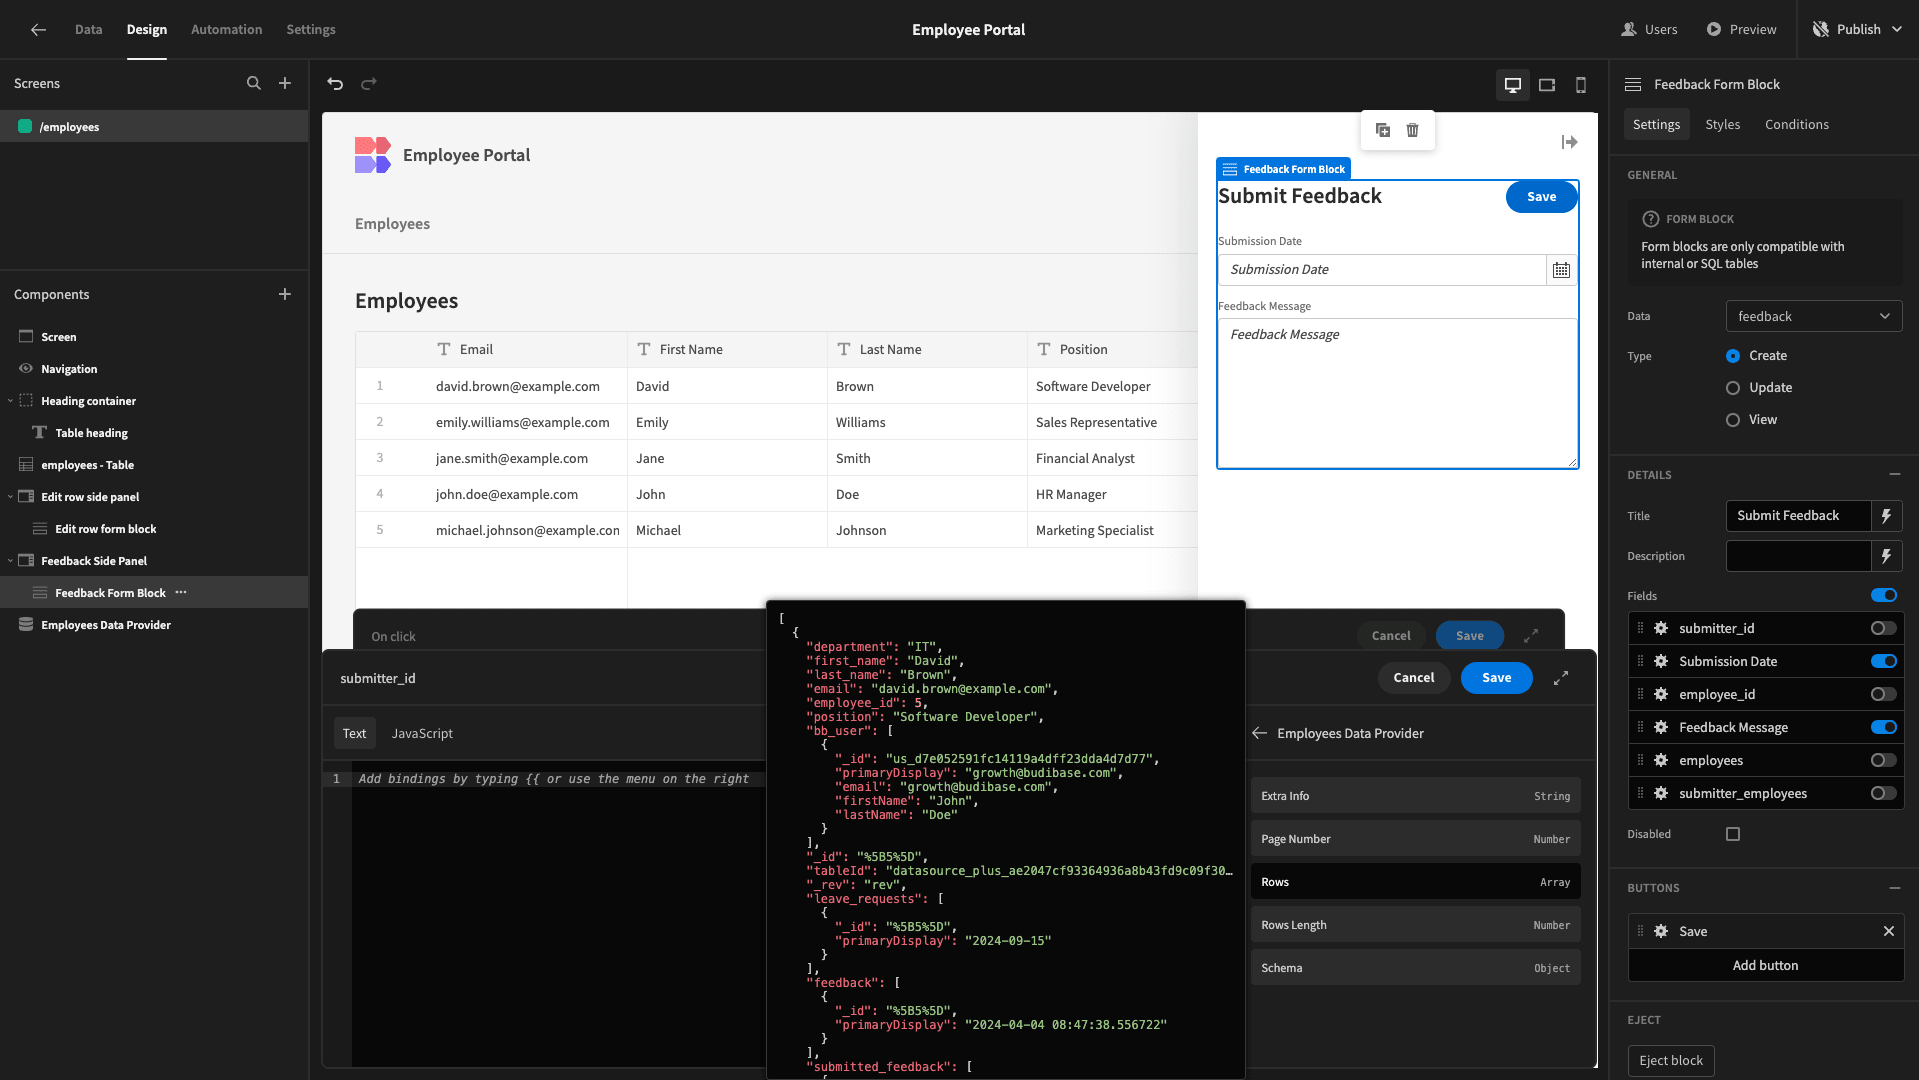Duplicate the Feedback Form Block
Image resolution: width=1919 pixels, height=1080 pixels.
[1383, 130]
